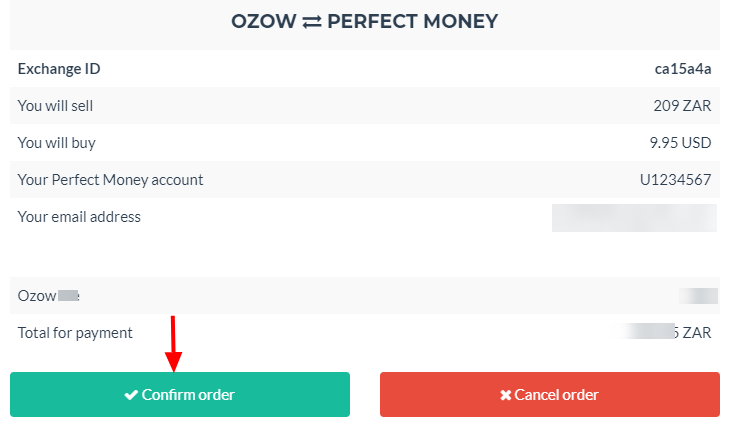This screenshot has height=432, width=735.
Task: Click the X icon on Cancel order
Action: coord(505,395)
